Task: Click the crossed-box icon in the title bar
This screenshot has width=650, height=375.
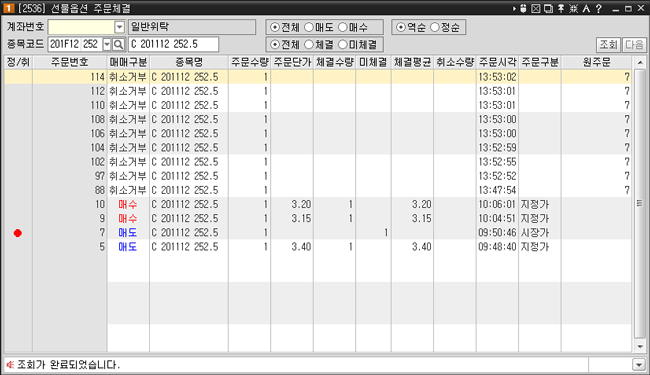Action: point(536,8)
